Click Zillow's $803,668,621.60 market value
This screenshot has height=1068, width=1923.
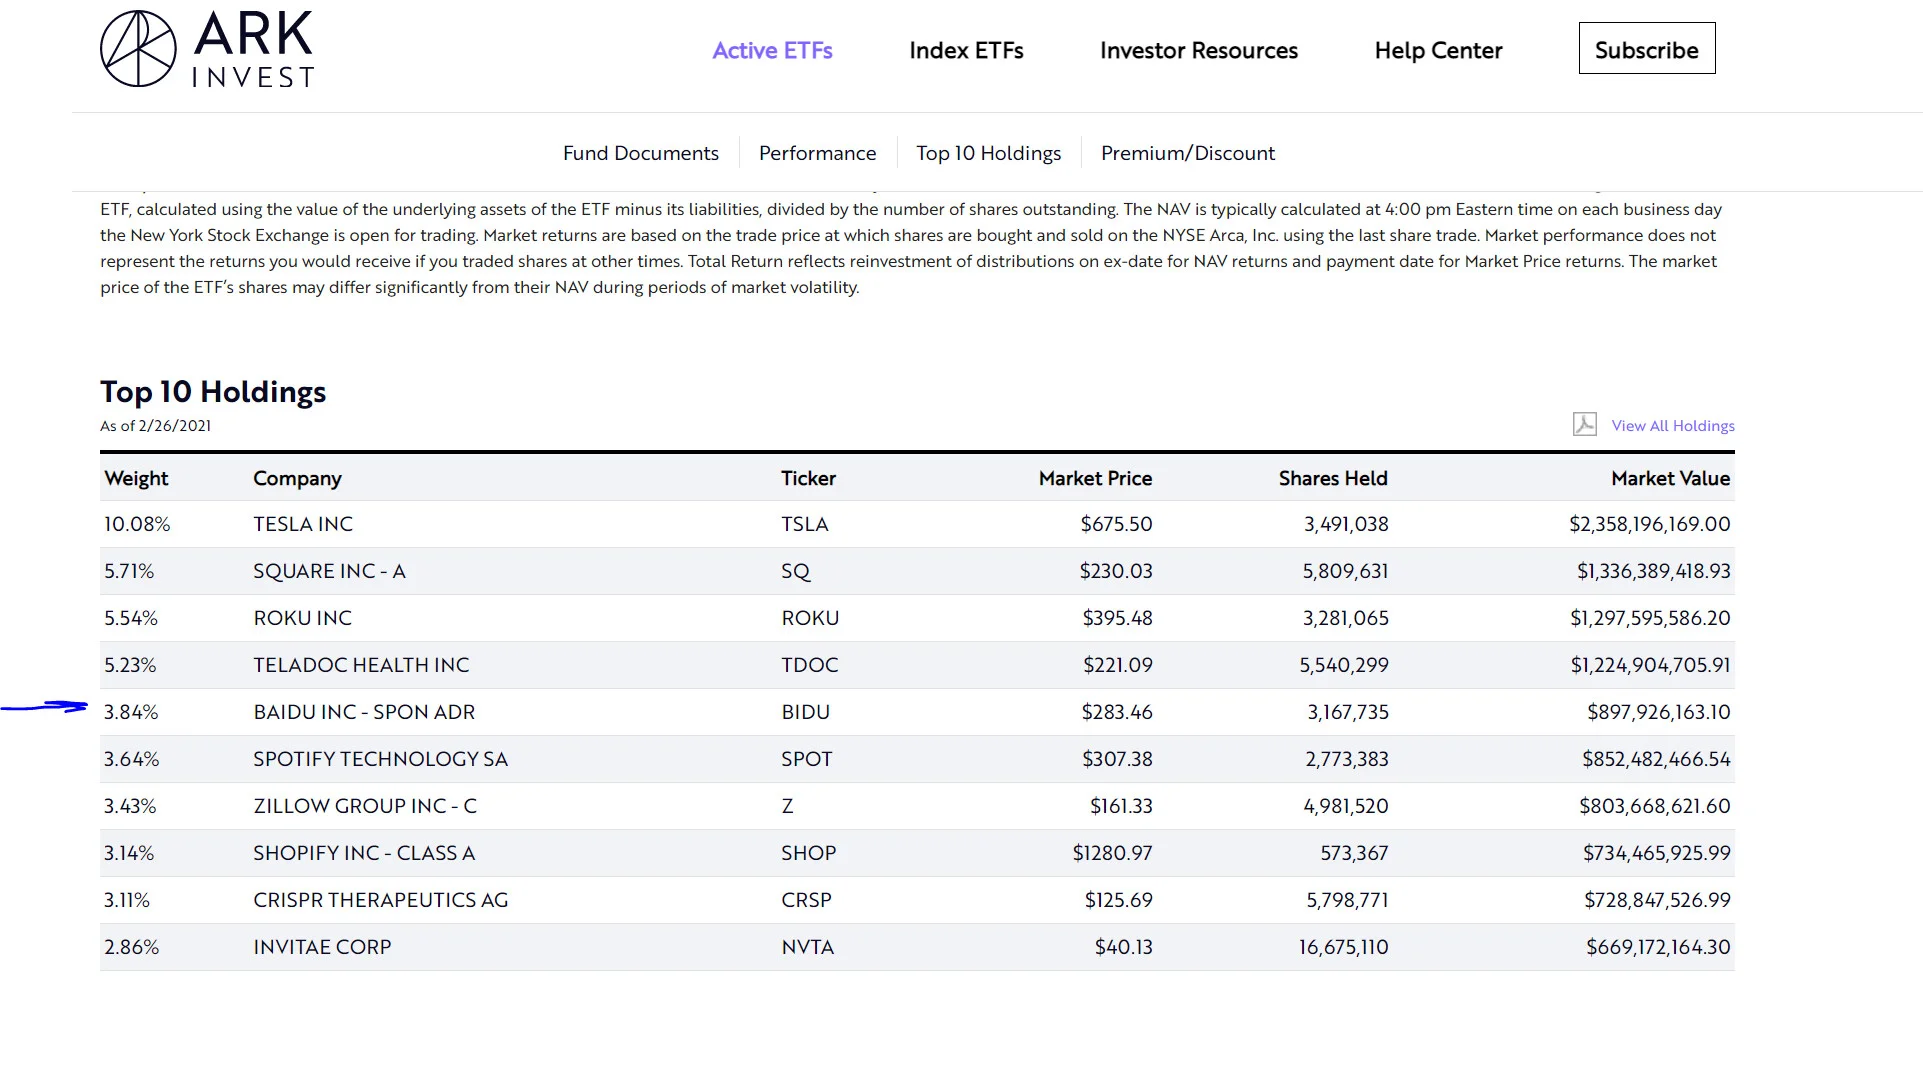click(x=1655, y=806)
